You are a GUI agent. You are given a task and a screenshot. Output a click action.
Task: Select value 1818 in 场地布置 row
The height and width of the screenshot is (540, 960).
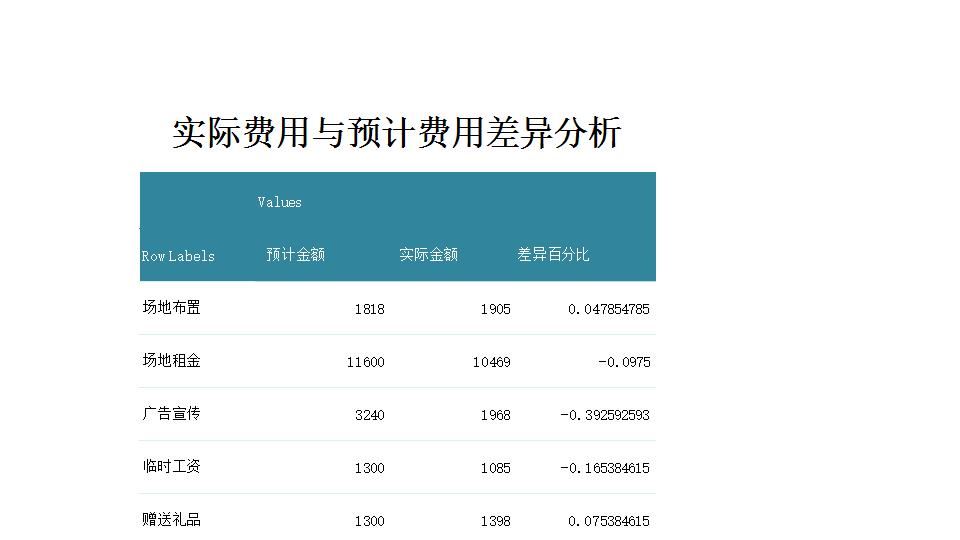coord(369,309)
